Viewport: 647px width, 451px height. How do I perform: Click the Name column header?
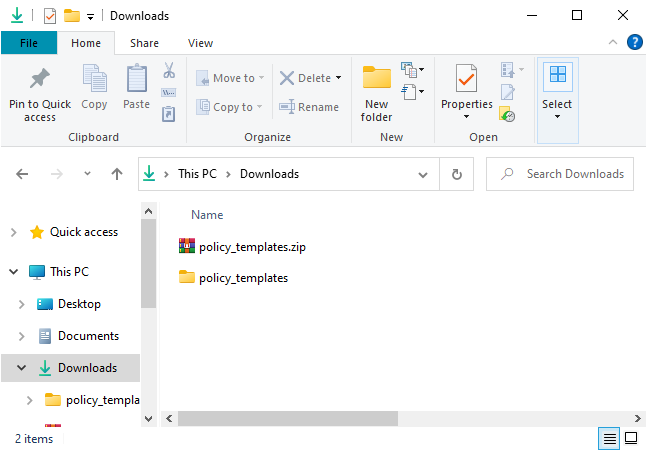207,215
